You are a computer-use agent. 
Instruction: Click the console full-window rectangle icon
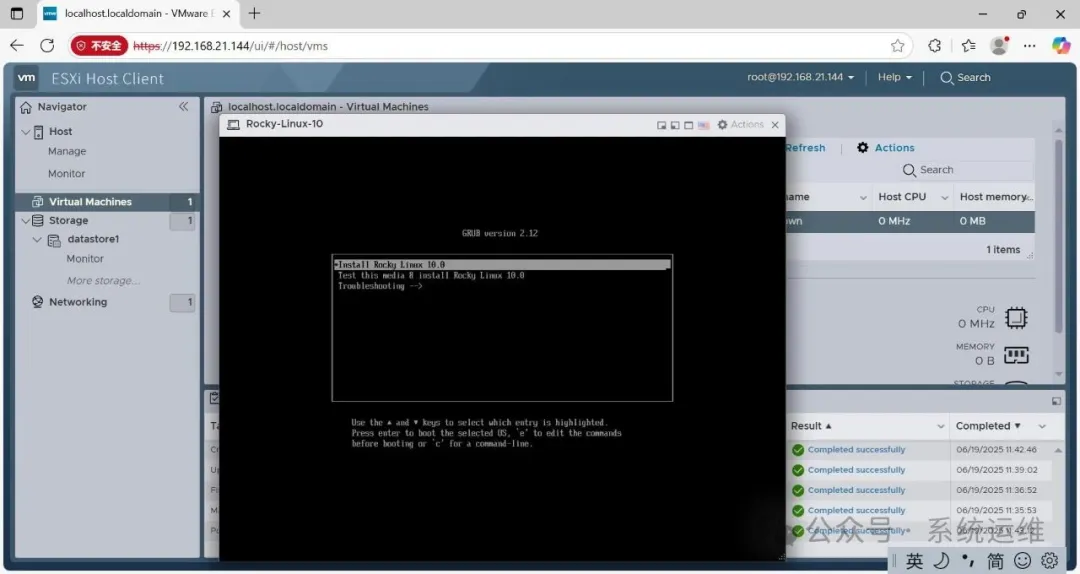(688, 125)
